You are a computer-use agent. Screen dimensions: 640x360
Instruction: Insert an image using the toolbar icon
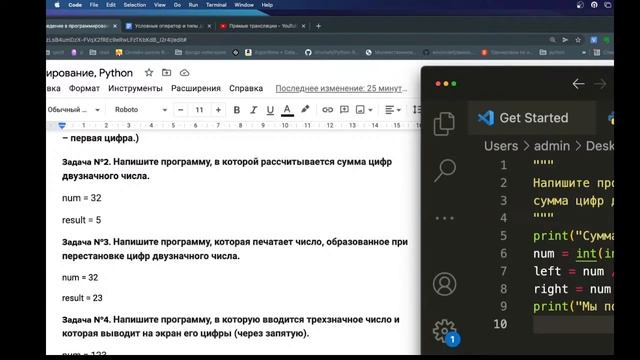pyautogui.click(x=360, y=109)
